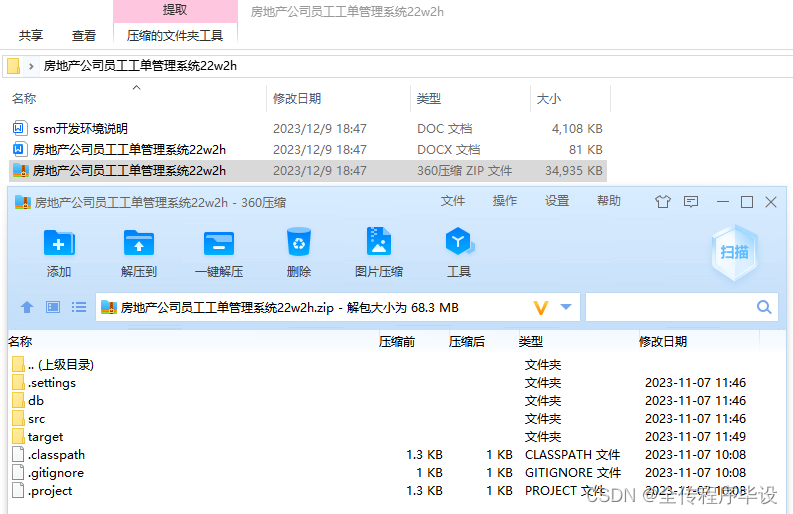The image size is (793, 514).
Task: Select the .gitignore file name
Action: tap(56, 473)
